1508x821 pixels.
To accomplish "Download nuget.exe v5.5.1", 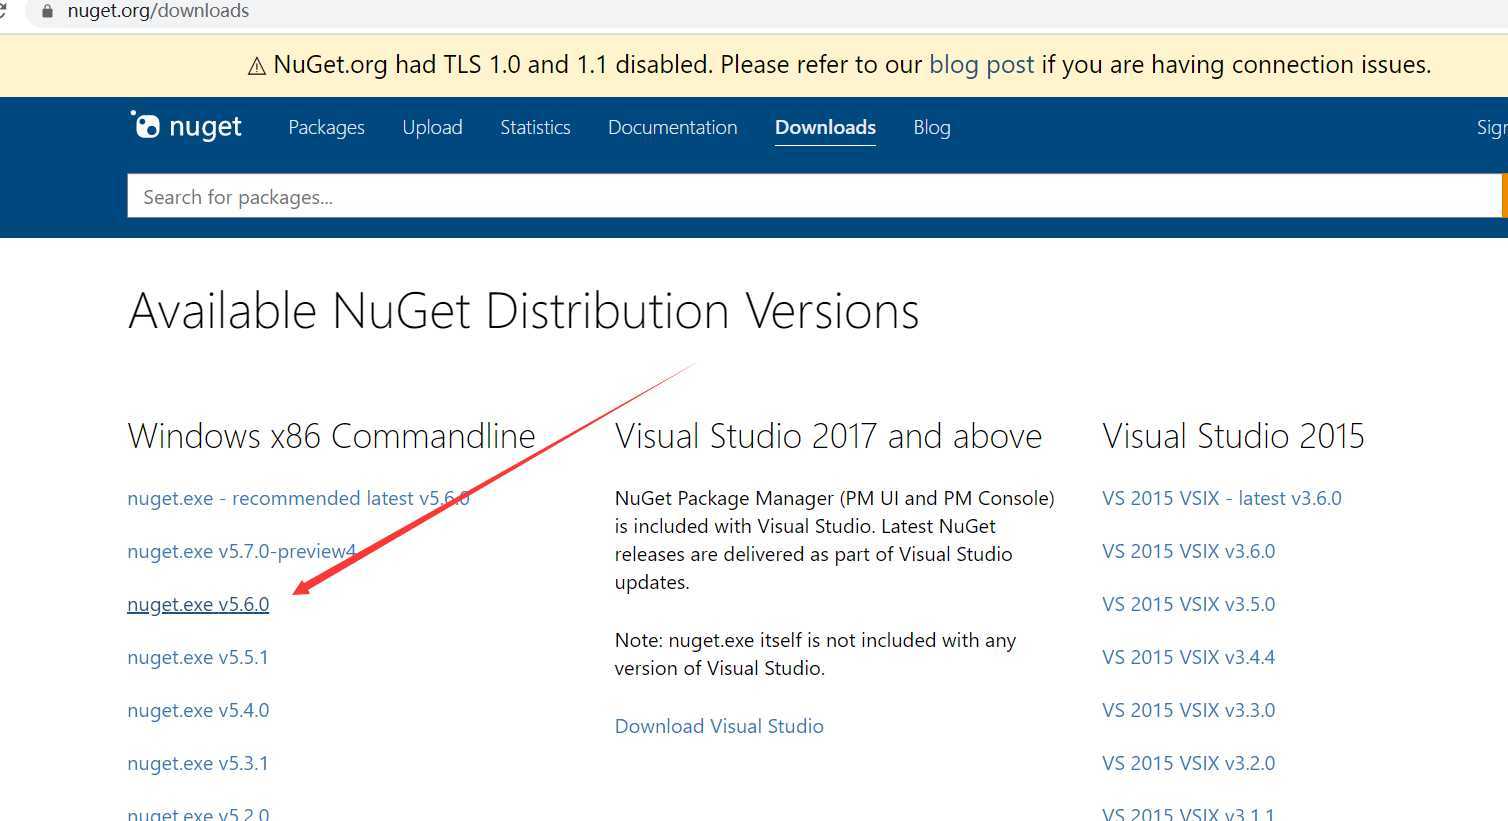I will [198, 657].
